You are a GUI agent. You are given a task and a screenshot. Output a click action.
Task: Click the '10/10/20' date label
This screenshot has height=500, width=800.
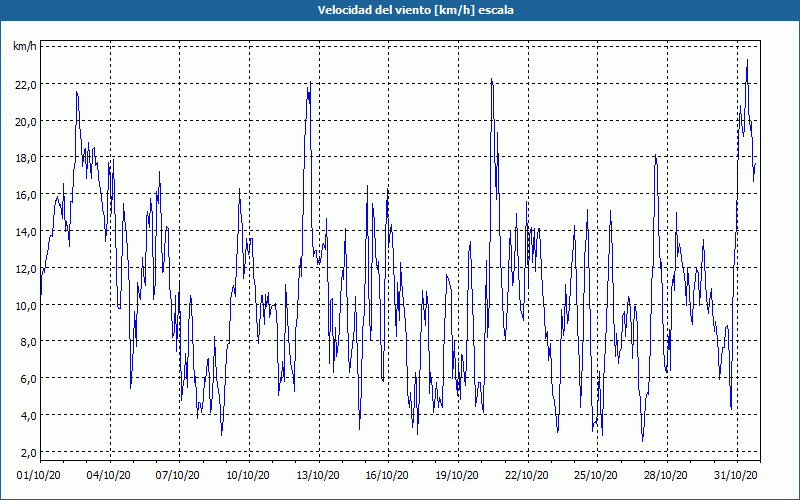click(248, 475)
